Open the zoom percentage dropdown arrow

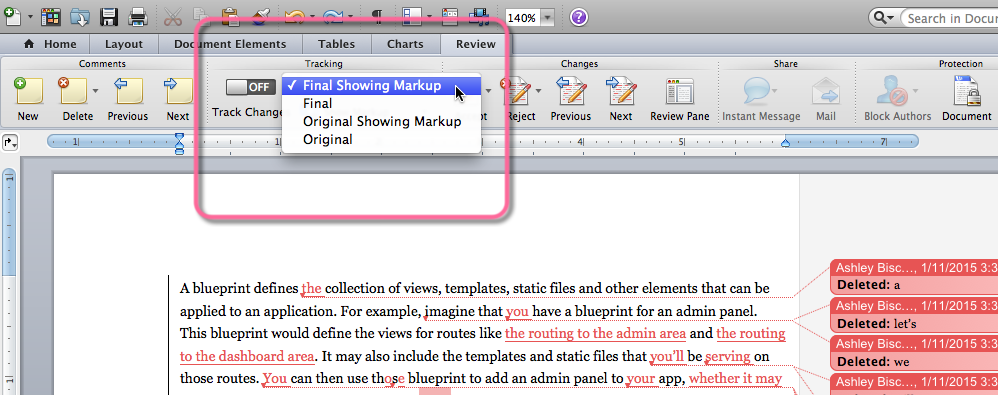(x=548, y=18)
